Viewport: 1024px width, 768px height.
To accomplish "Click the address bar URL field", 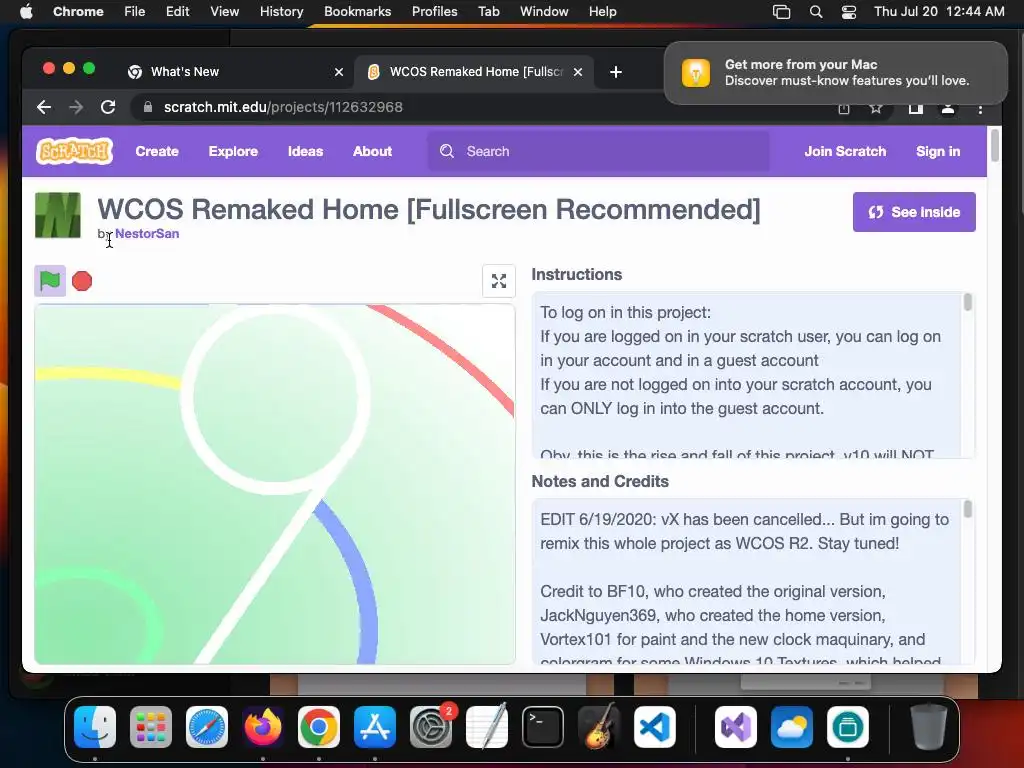I will click(x=483, y=107).
